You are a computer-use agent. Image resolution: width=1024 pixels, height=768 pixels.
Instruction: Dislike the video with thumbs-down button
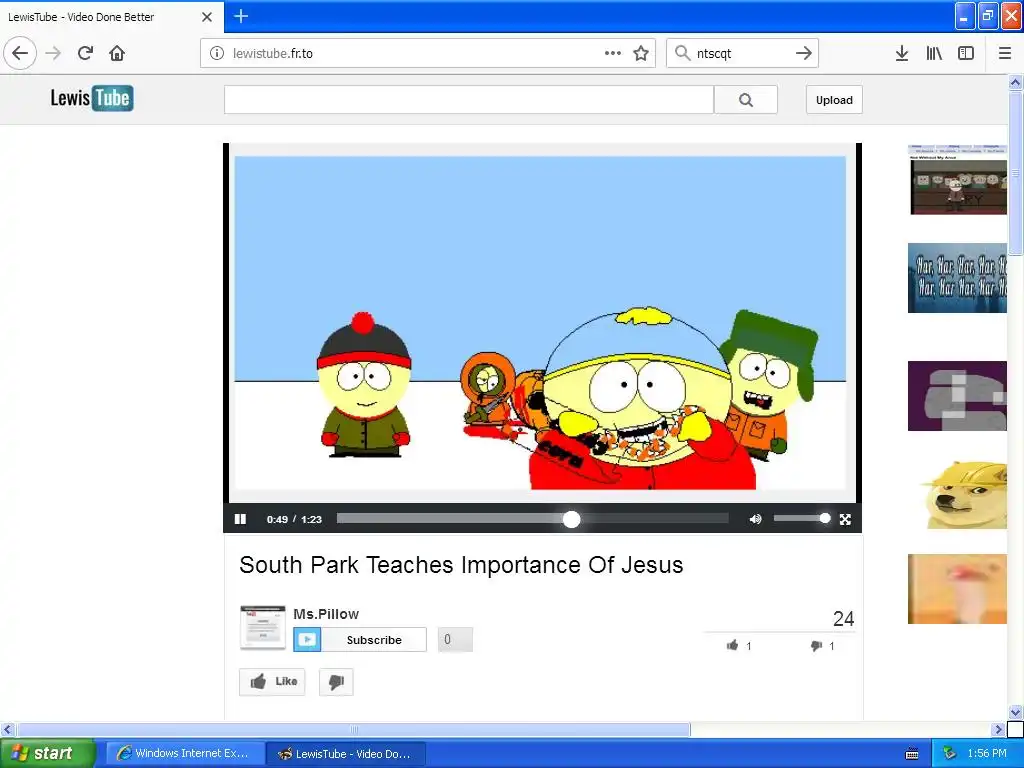[x=336, y=682]
